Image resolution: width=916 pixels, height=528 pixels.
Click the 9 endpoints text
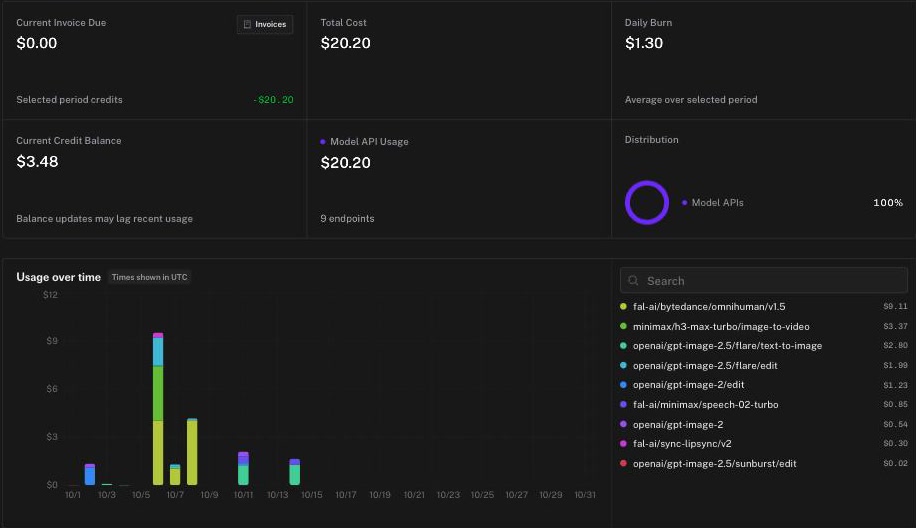pyautogui.click(x=347, y=218)
